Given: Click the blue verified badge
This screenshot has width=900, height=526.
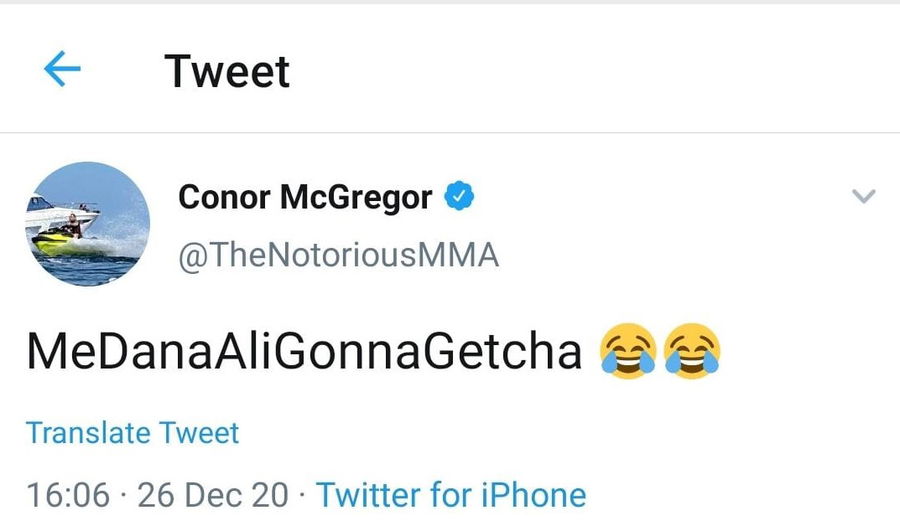Looking at the screenshot, I should [x=458, y=197].
